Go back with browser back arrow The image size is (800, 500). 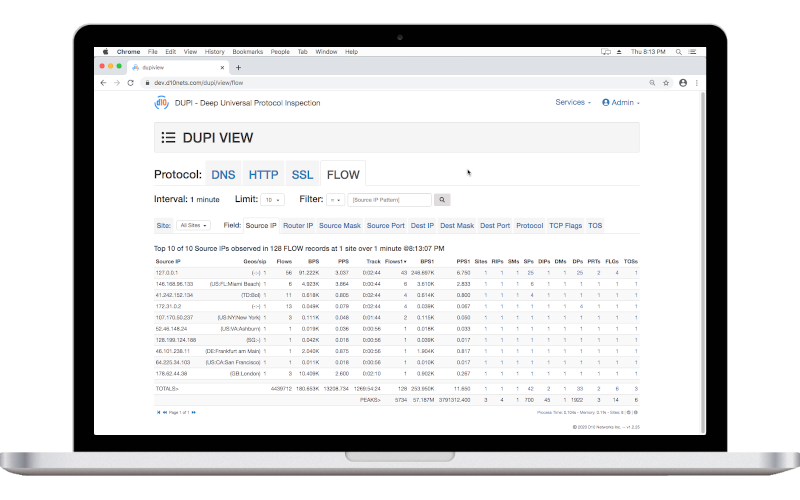coord(104,83)
